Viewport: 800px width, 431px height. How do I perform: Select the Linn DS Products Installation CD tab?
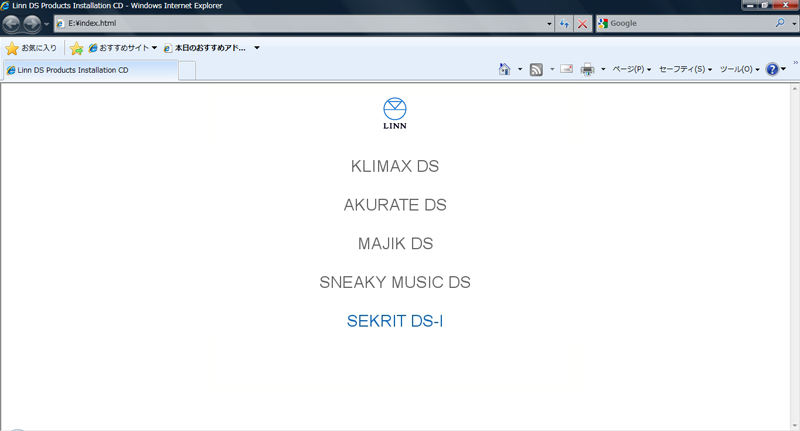click(x=91, y=70)
